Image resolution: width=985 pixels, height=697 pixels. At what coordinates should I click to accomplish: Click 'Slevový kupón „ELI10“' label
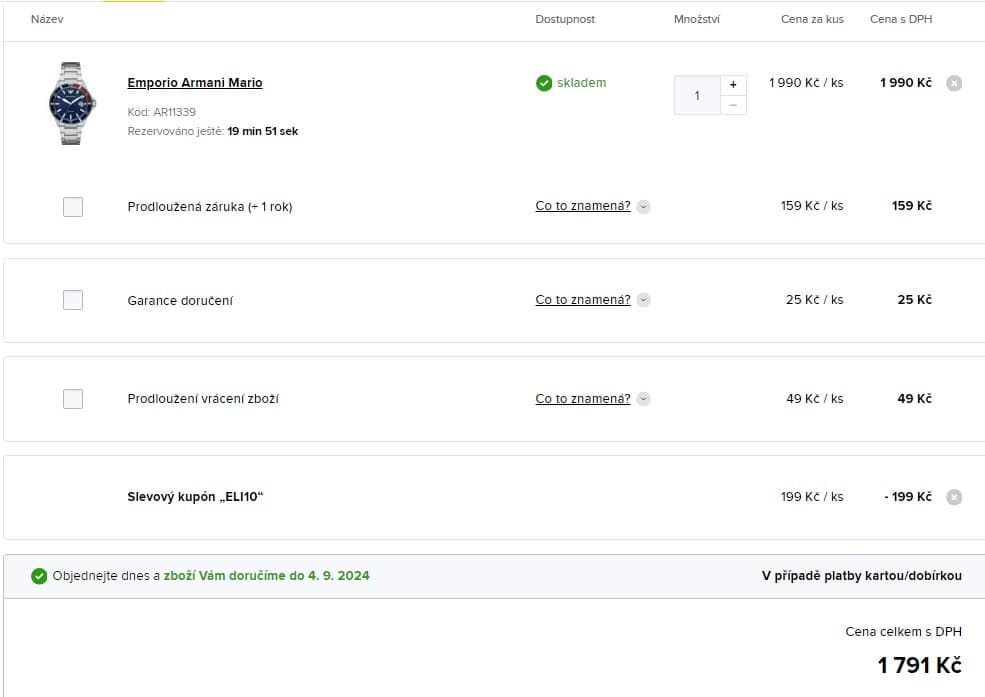pos(195,497)
